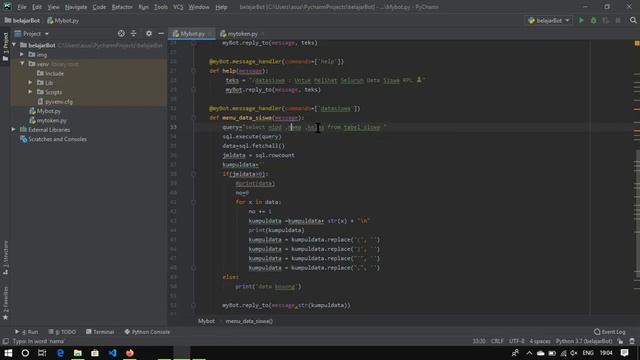Expand img folder
The width and height of the screenshot is (640, 360).
point(22,55)
